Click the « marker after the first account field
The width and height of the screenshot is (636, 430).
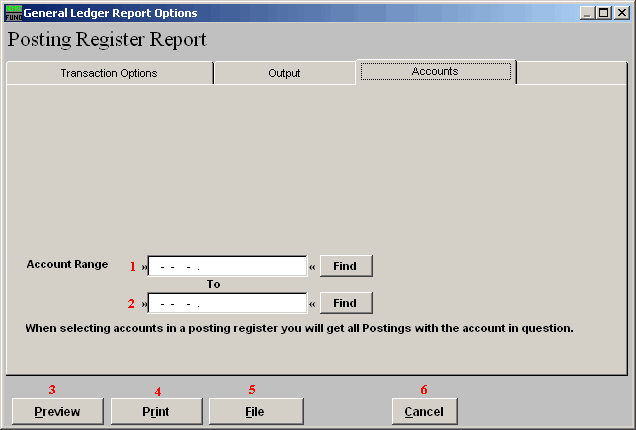tap(311, 267)
